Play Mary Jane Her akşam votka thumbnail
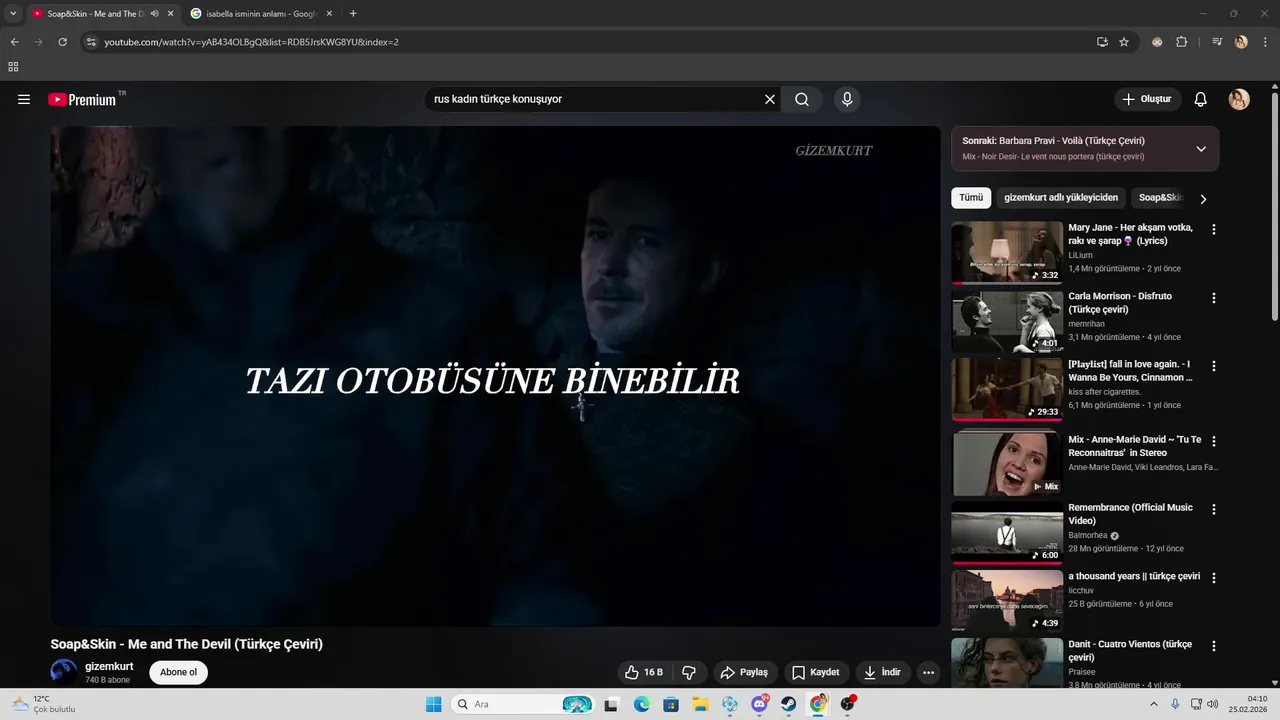This screenshot has width=1280, height=720. 1007,253
